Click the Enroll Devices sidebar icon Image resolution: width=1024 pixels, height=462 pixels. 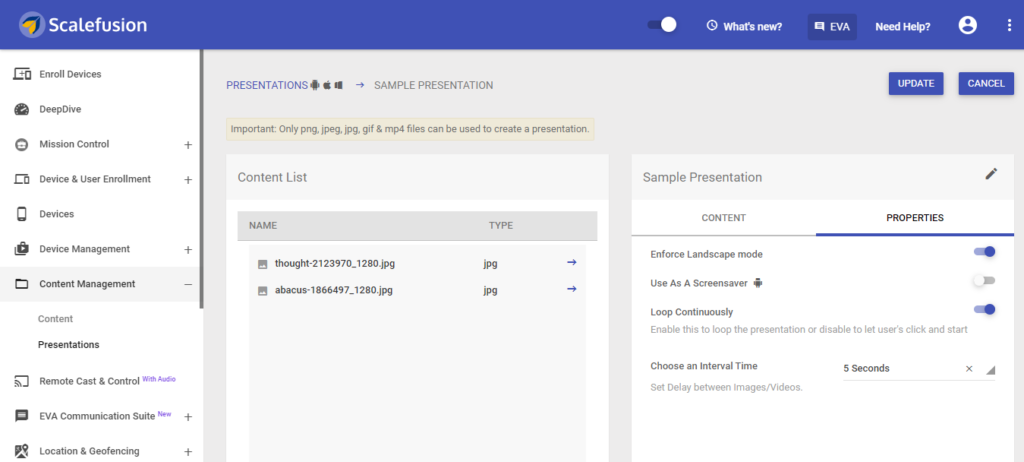[22, 74]
